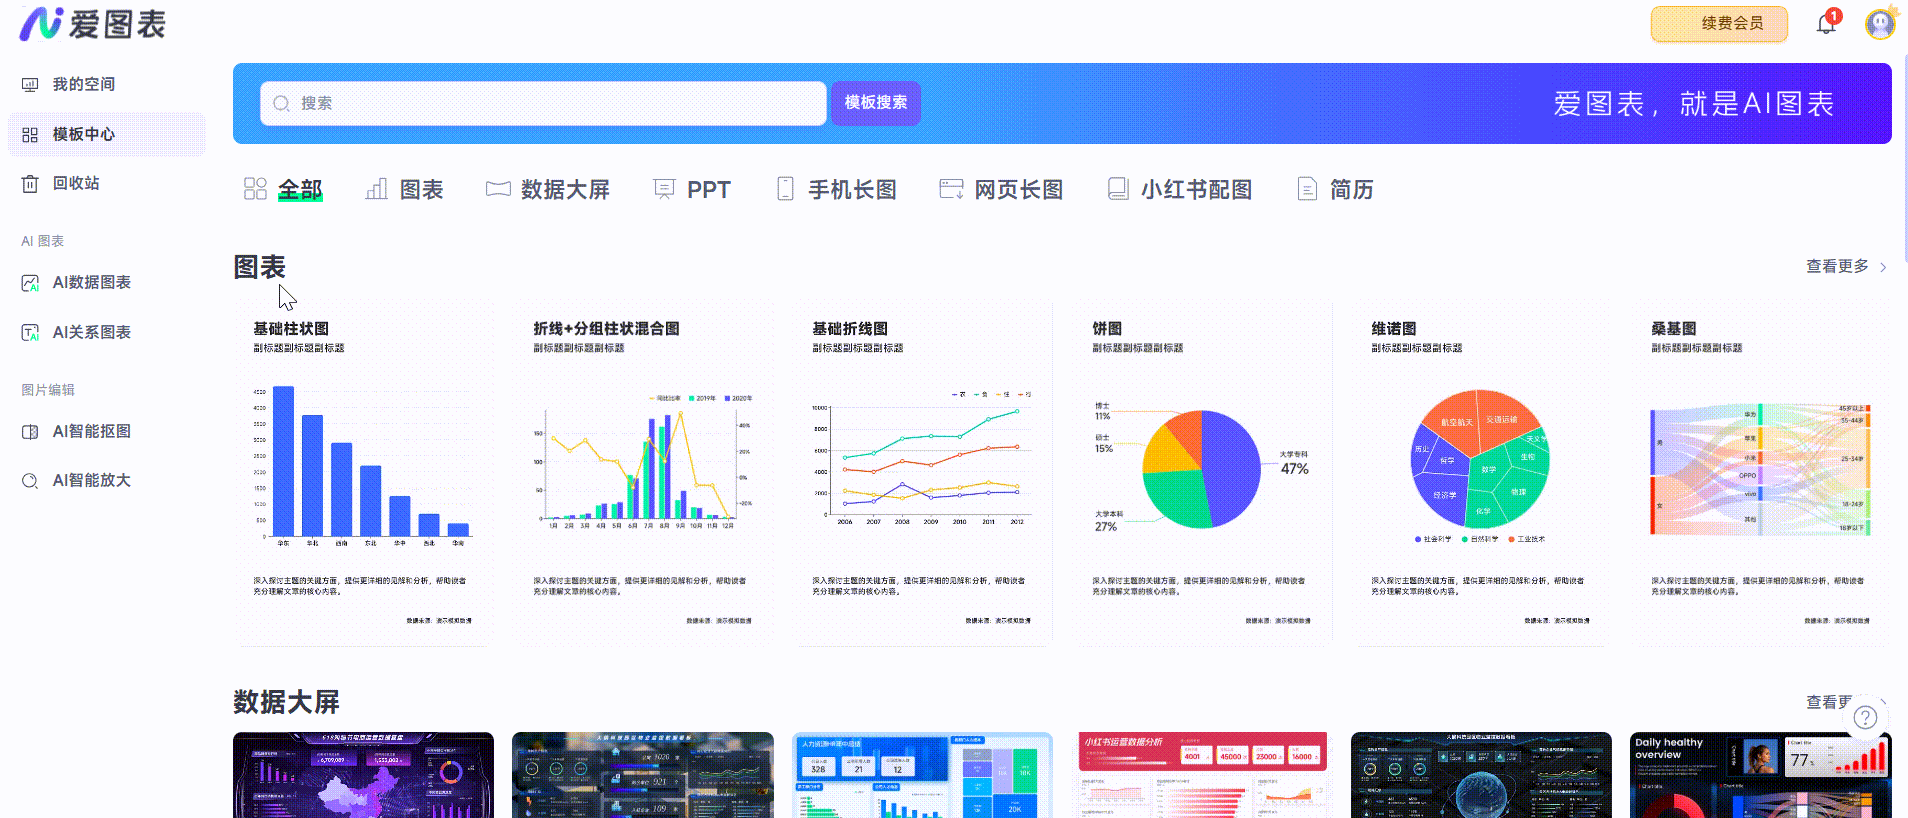1908x818 pixels.
Task: Open the 桑基图 template thumbnail
Action: pos(1760,472)
